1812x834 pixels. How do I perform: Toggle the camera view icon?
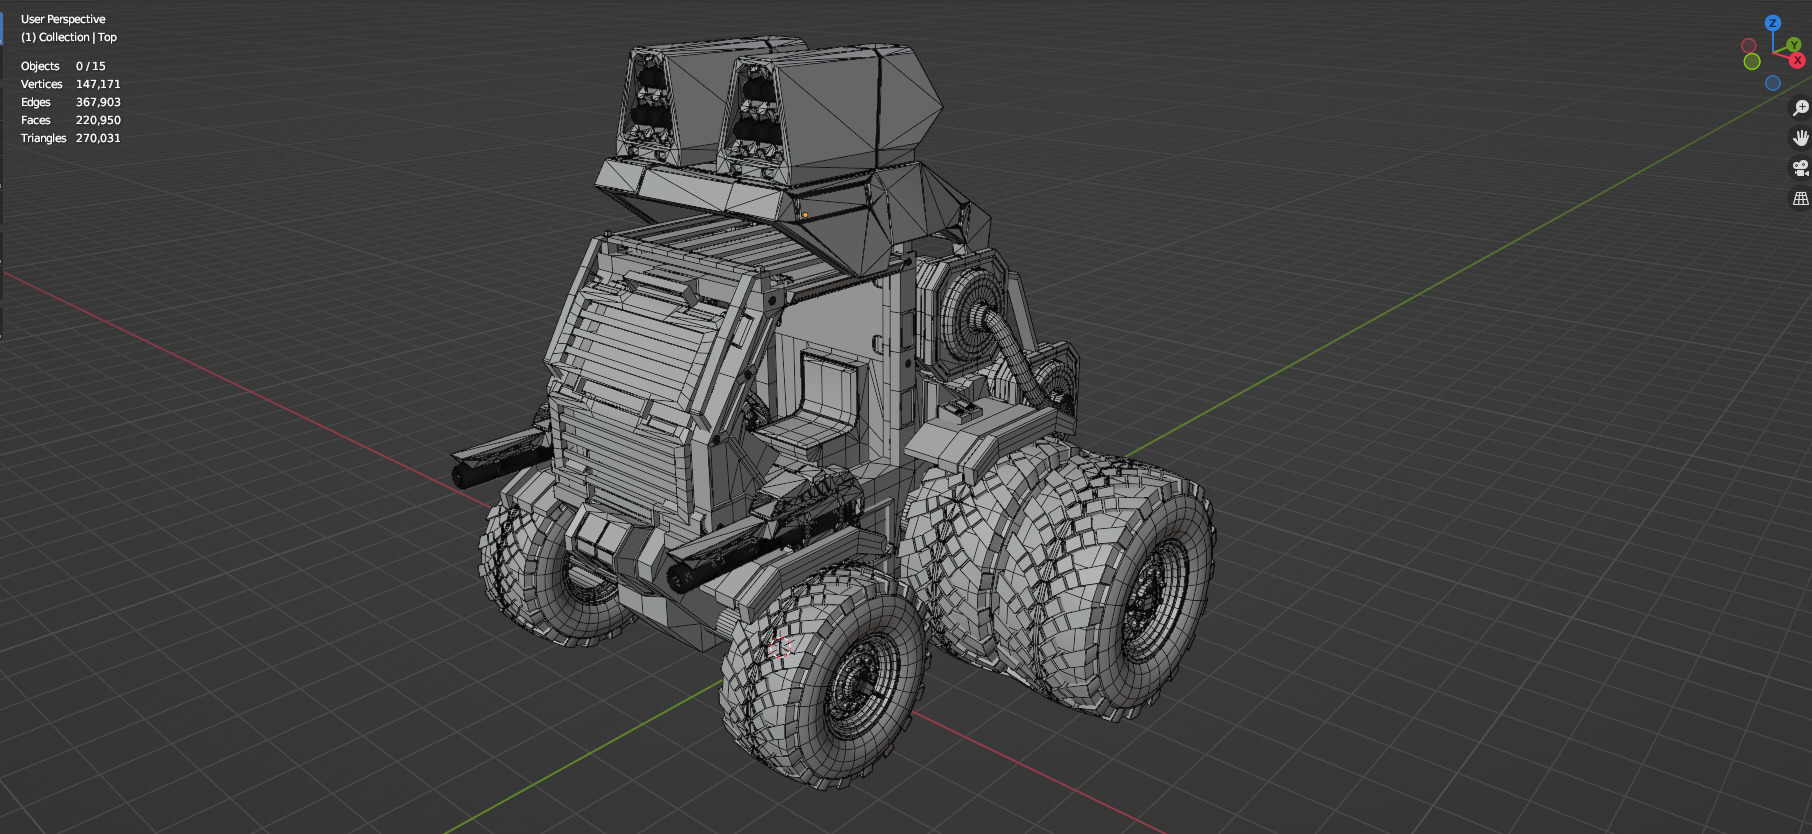[1800, 168]
